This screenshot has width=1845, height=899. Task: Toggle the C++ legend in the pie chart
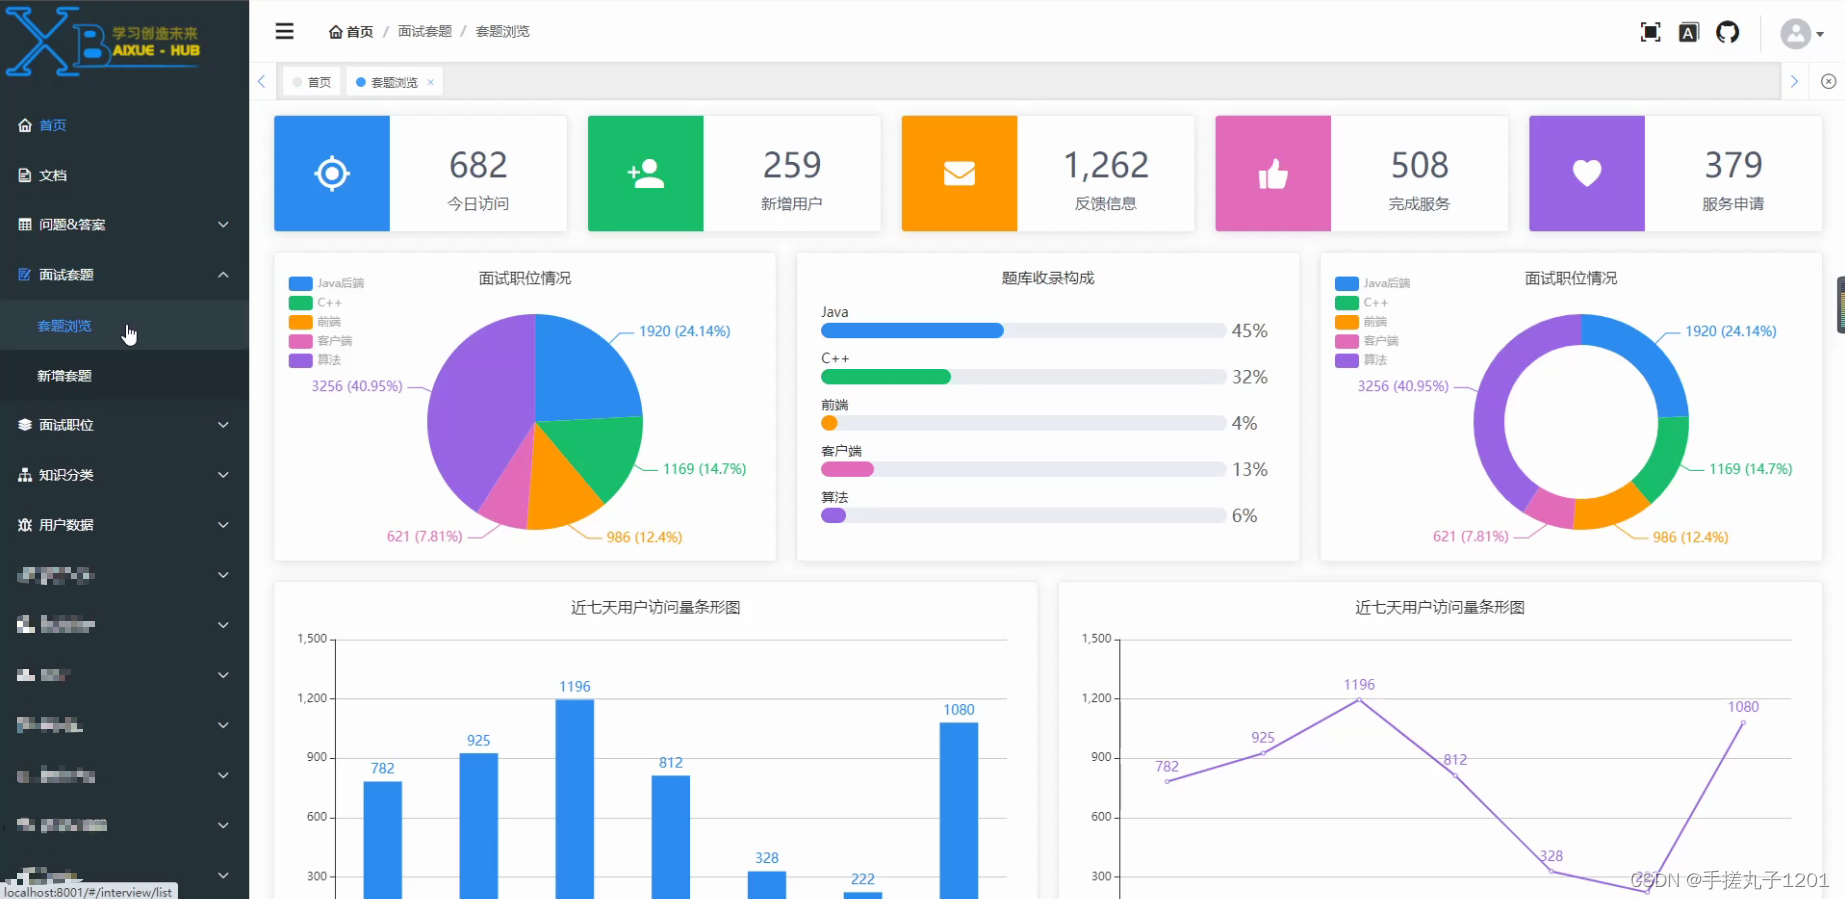click(315, 303)
